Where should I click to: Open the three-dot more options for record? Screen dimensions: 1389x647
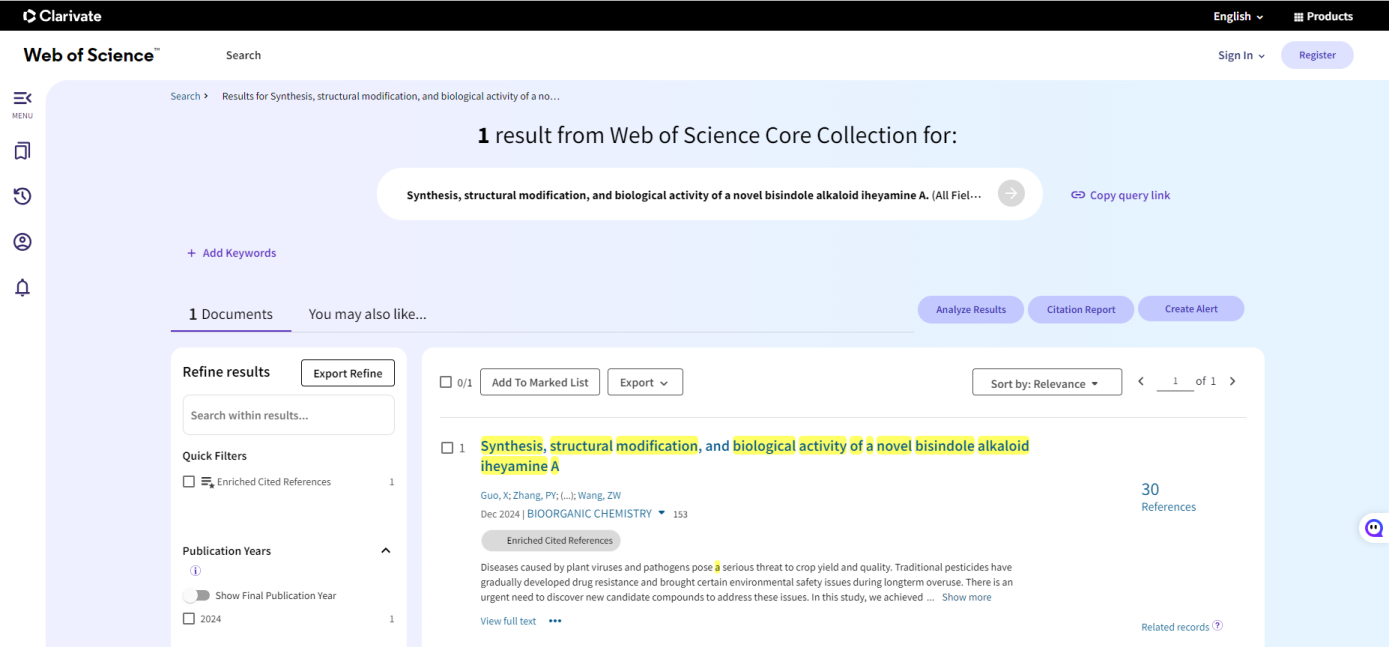point(555,621)
